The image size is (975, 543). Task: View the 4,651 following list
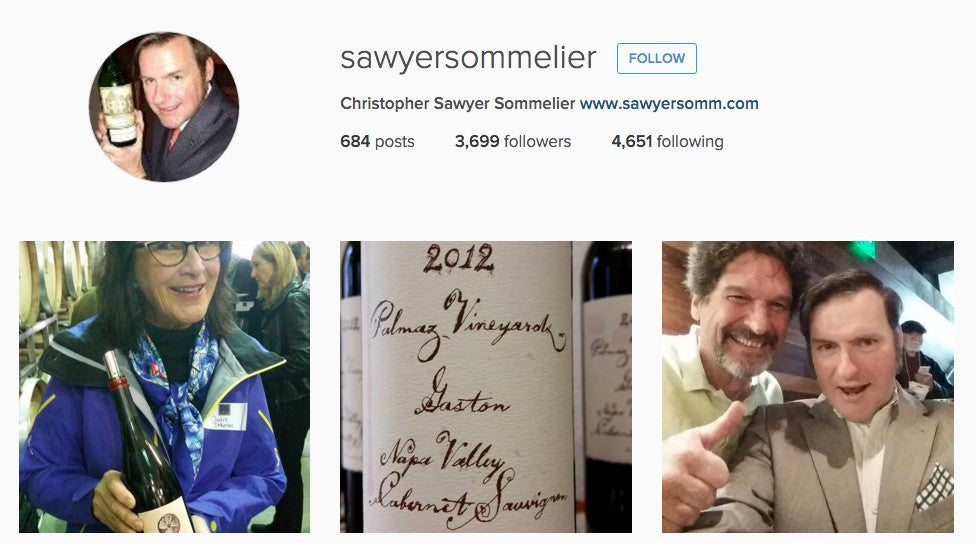[667, 142]
